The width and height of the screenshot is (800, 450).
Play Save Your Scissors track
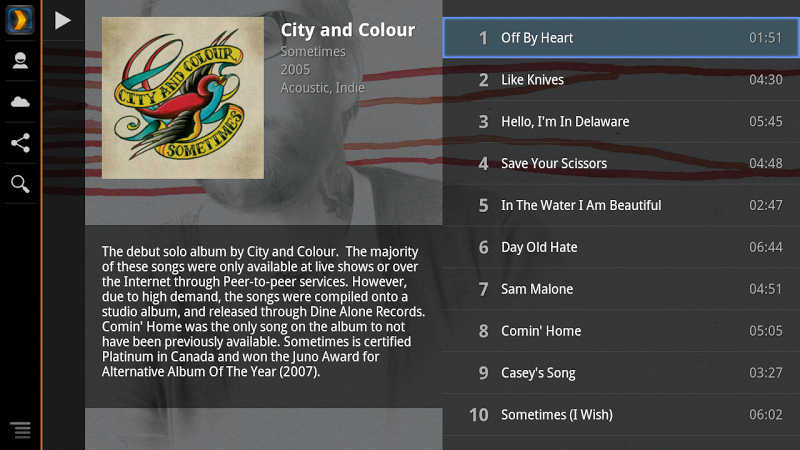pos(621,163)
